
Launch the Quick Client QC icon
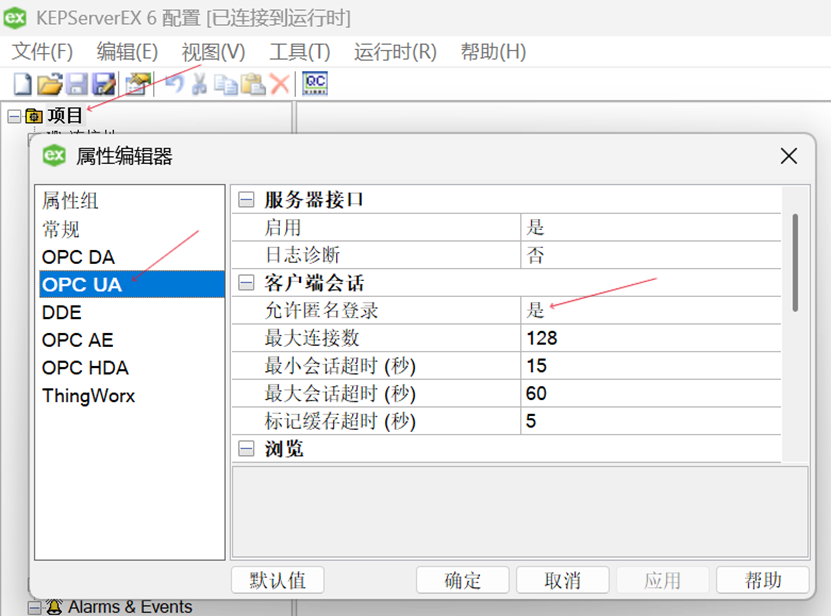point(315,84)
